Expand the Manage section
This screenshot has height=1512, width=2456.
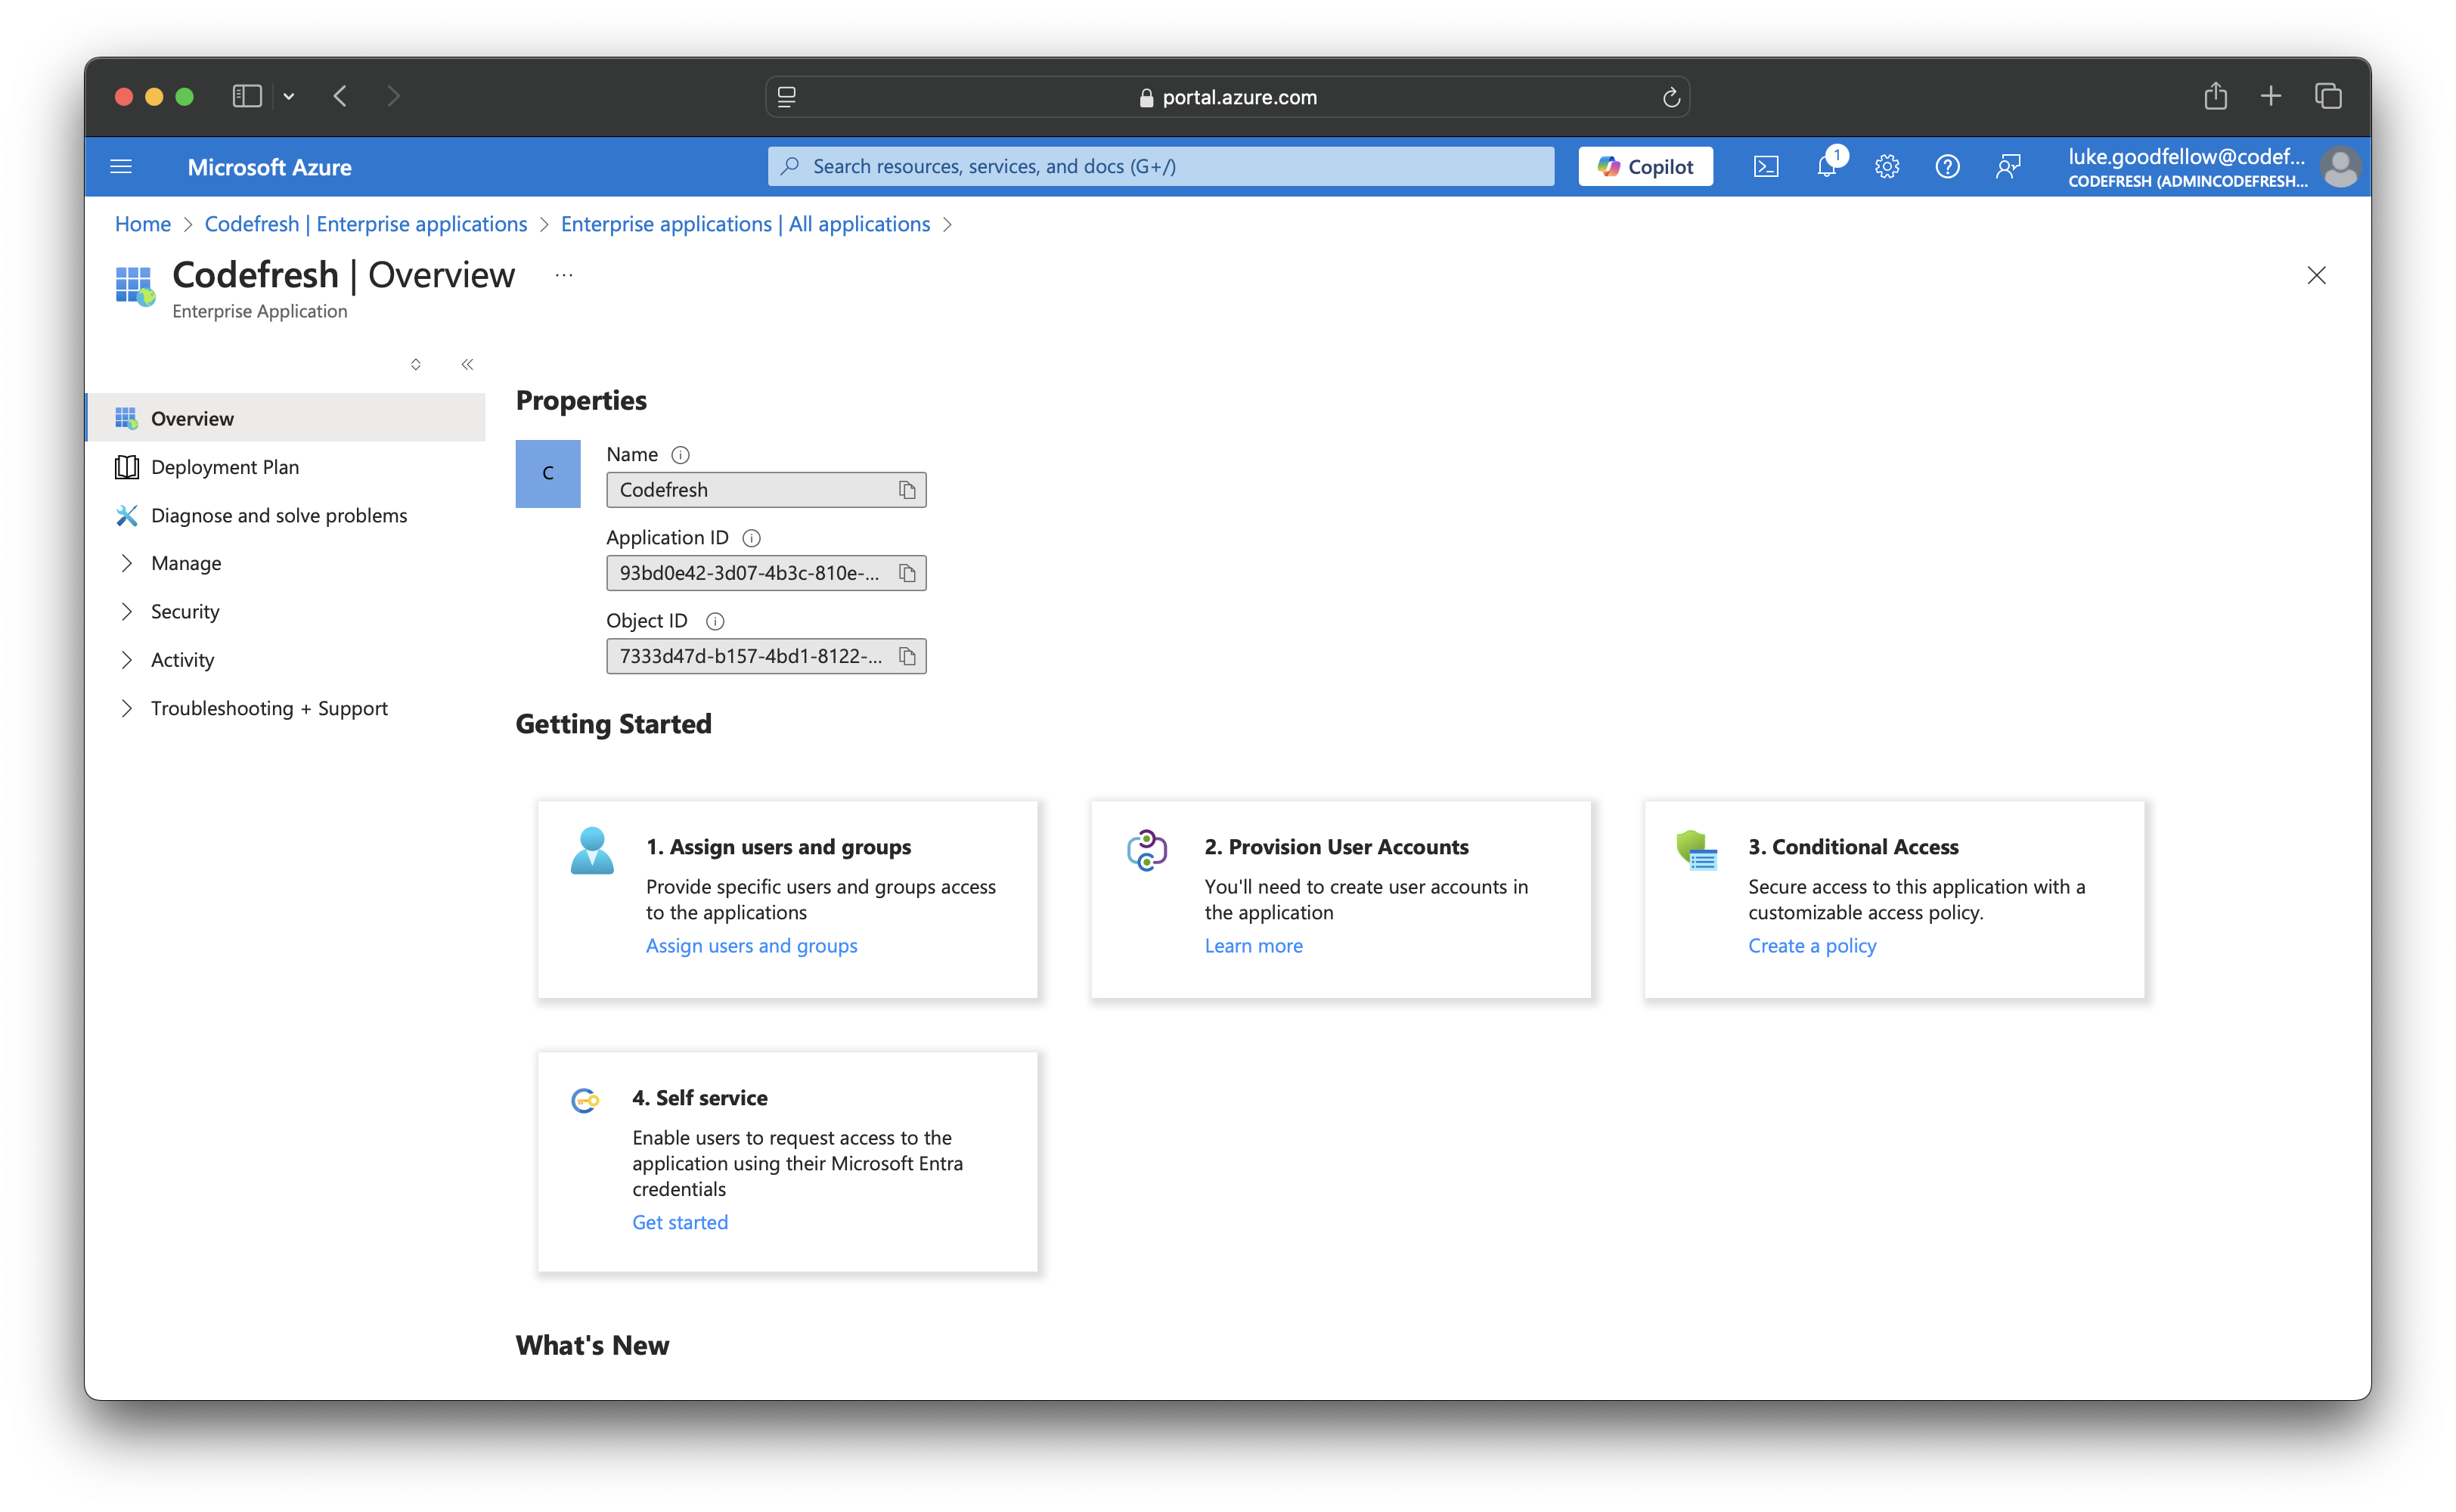coord(186,563)
